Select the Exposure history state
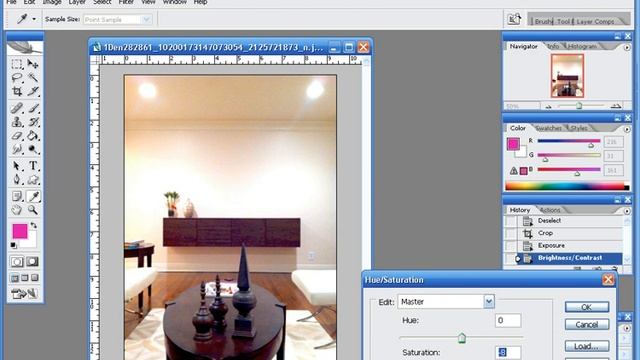Screen dimensions: 640x360 (x=570, y=246)
